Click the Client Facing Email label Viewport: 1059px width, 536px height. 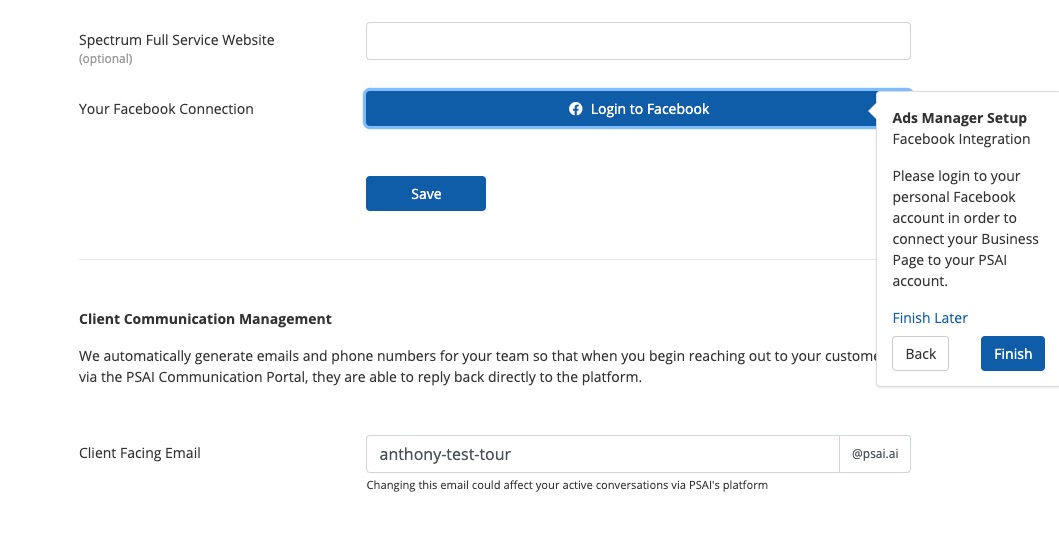140,453
